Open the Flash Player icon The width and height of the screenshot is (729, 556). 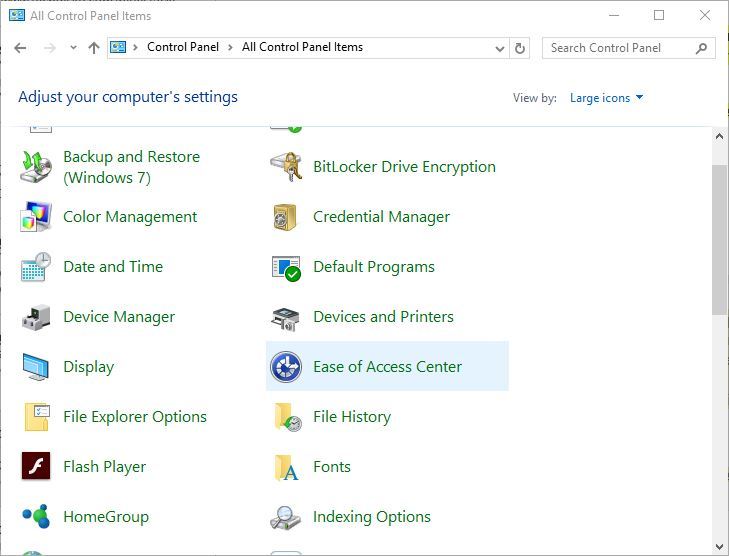pos(36,467)
